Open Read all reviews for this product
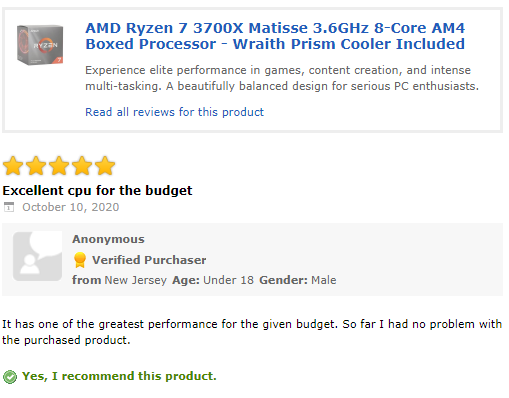Screen dimensions: 509x398 pyautogui.click(x=174, y=112)
